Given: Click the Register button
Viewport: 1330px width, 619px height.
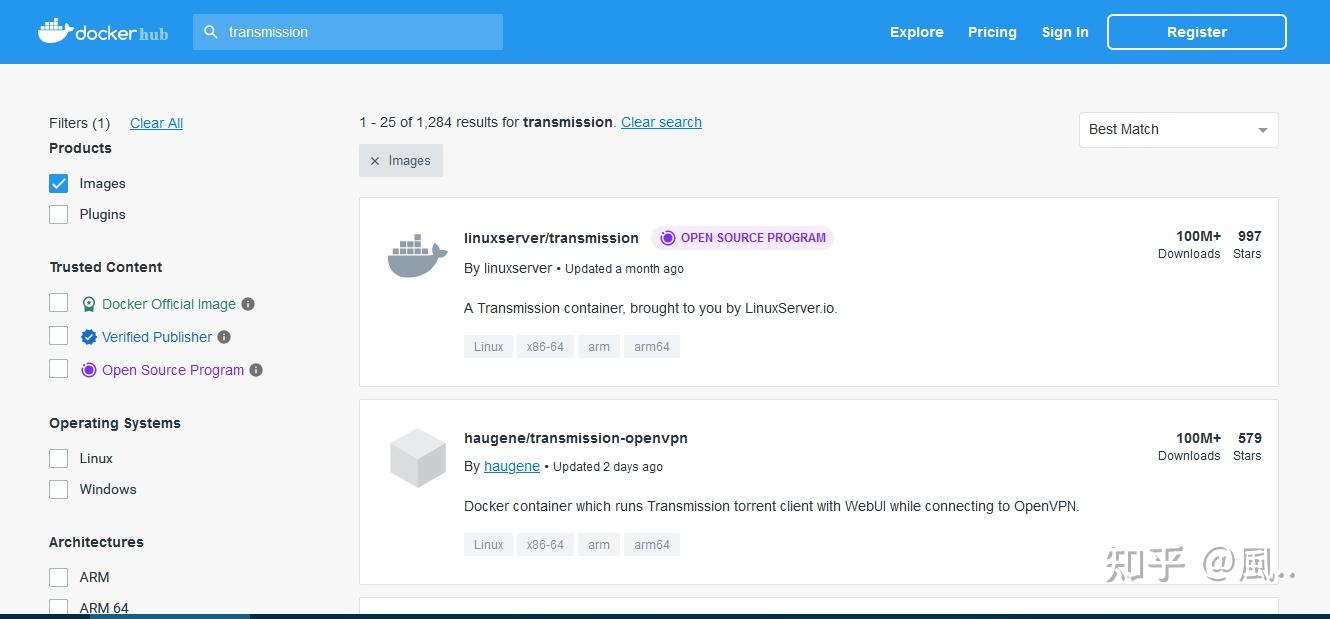Looking at the screenshot, I should coord(1196,31).
